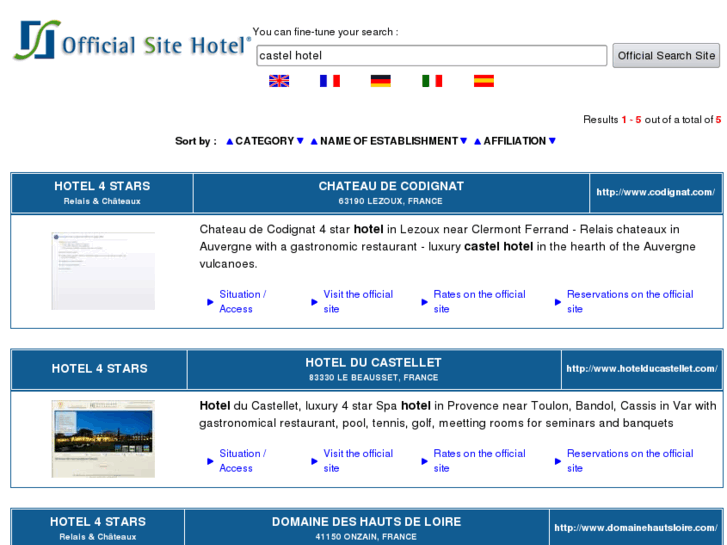Sort Affiliation ascending with up arrow
This screenshot has width=727, height=545.
click(478, 141)
